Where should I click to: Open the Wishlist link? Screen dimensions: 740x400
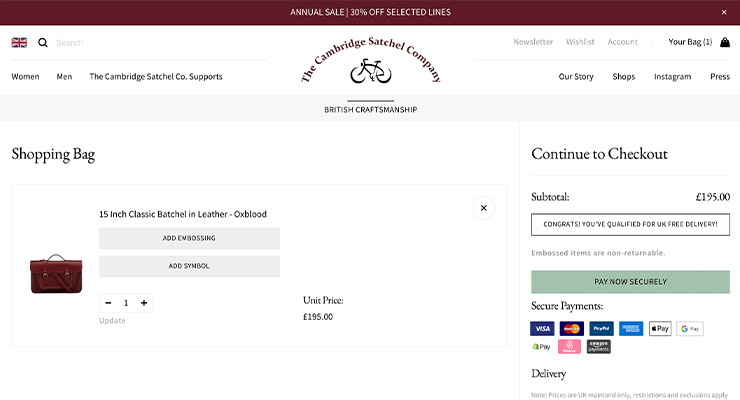(x=580, y=42)
